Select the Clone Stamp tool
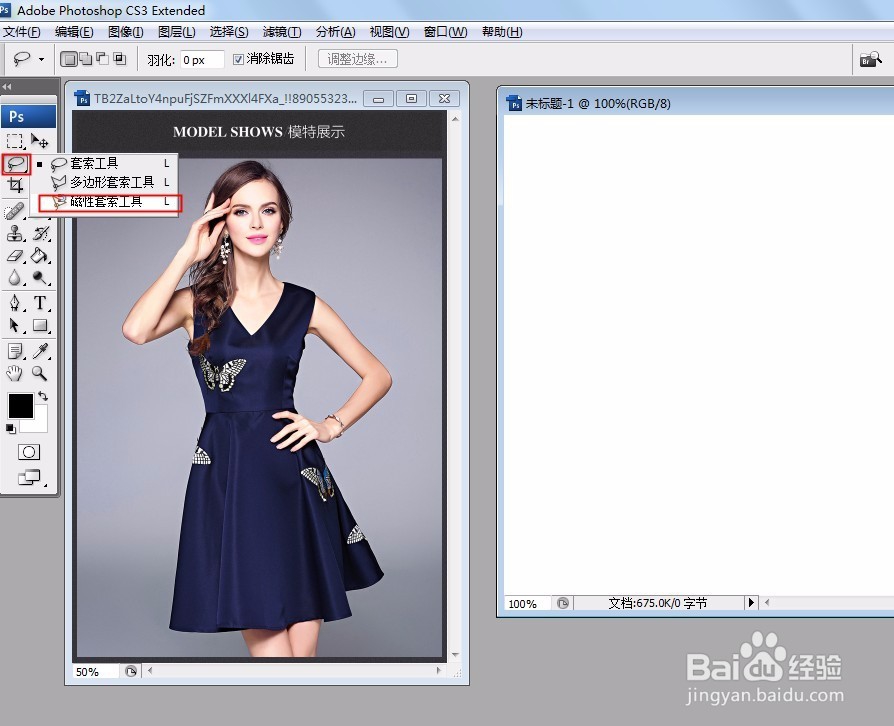Image resolution: width=894 pixels, height=726 pixels. click(x=15, y=233)
